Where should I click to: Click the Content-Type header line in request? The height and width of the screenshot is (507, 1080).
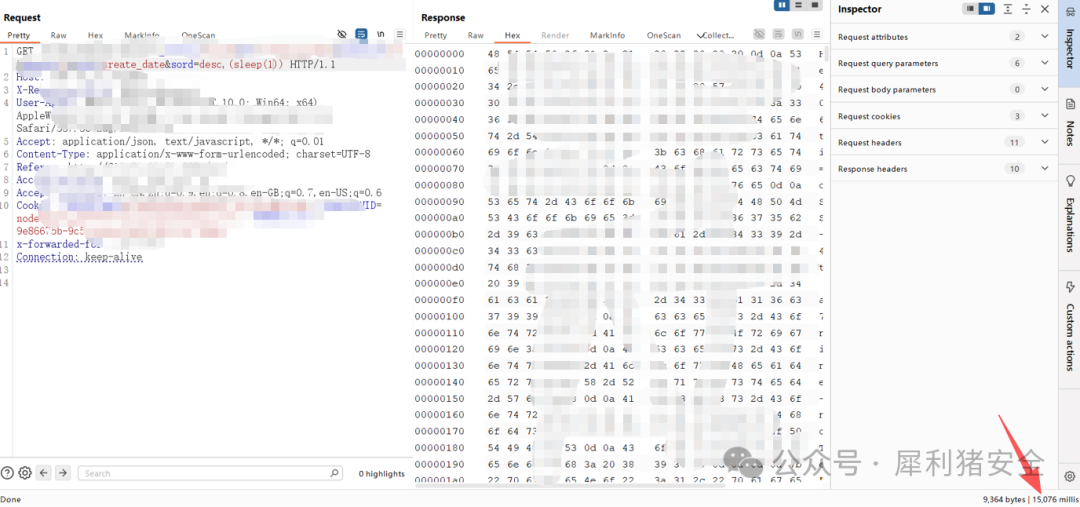click(x=194, y=154)
